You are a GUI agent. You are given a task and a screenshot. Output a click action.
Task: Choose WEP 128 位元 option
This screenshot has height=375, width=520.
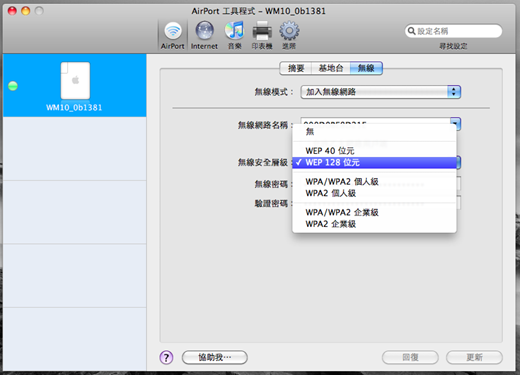click(x=374, y=162)
